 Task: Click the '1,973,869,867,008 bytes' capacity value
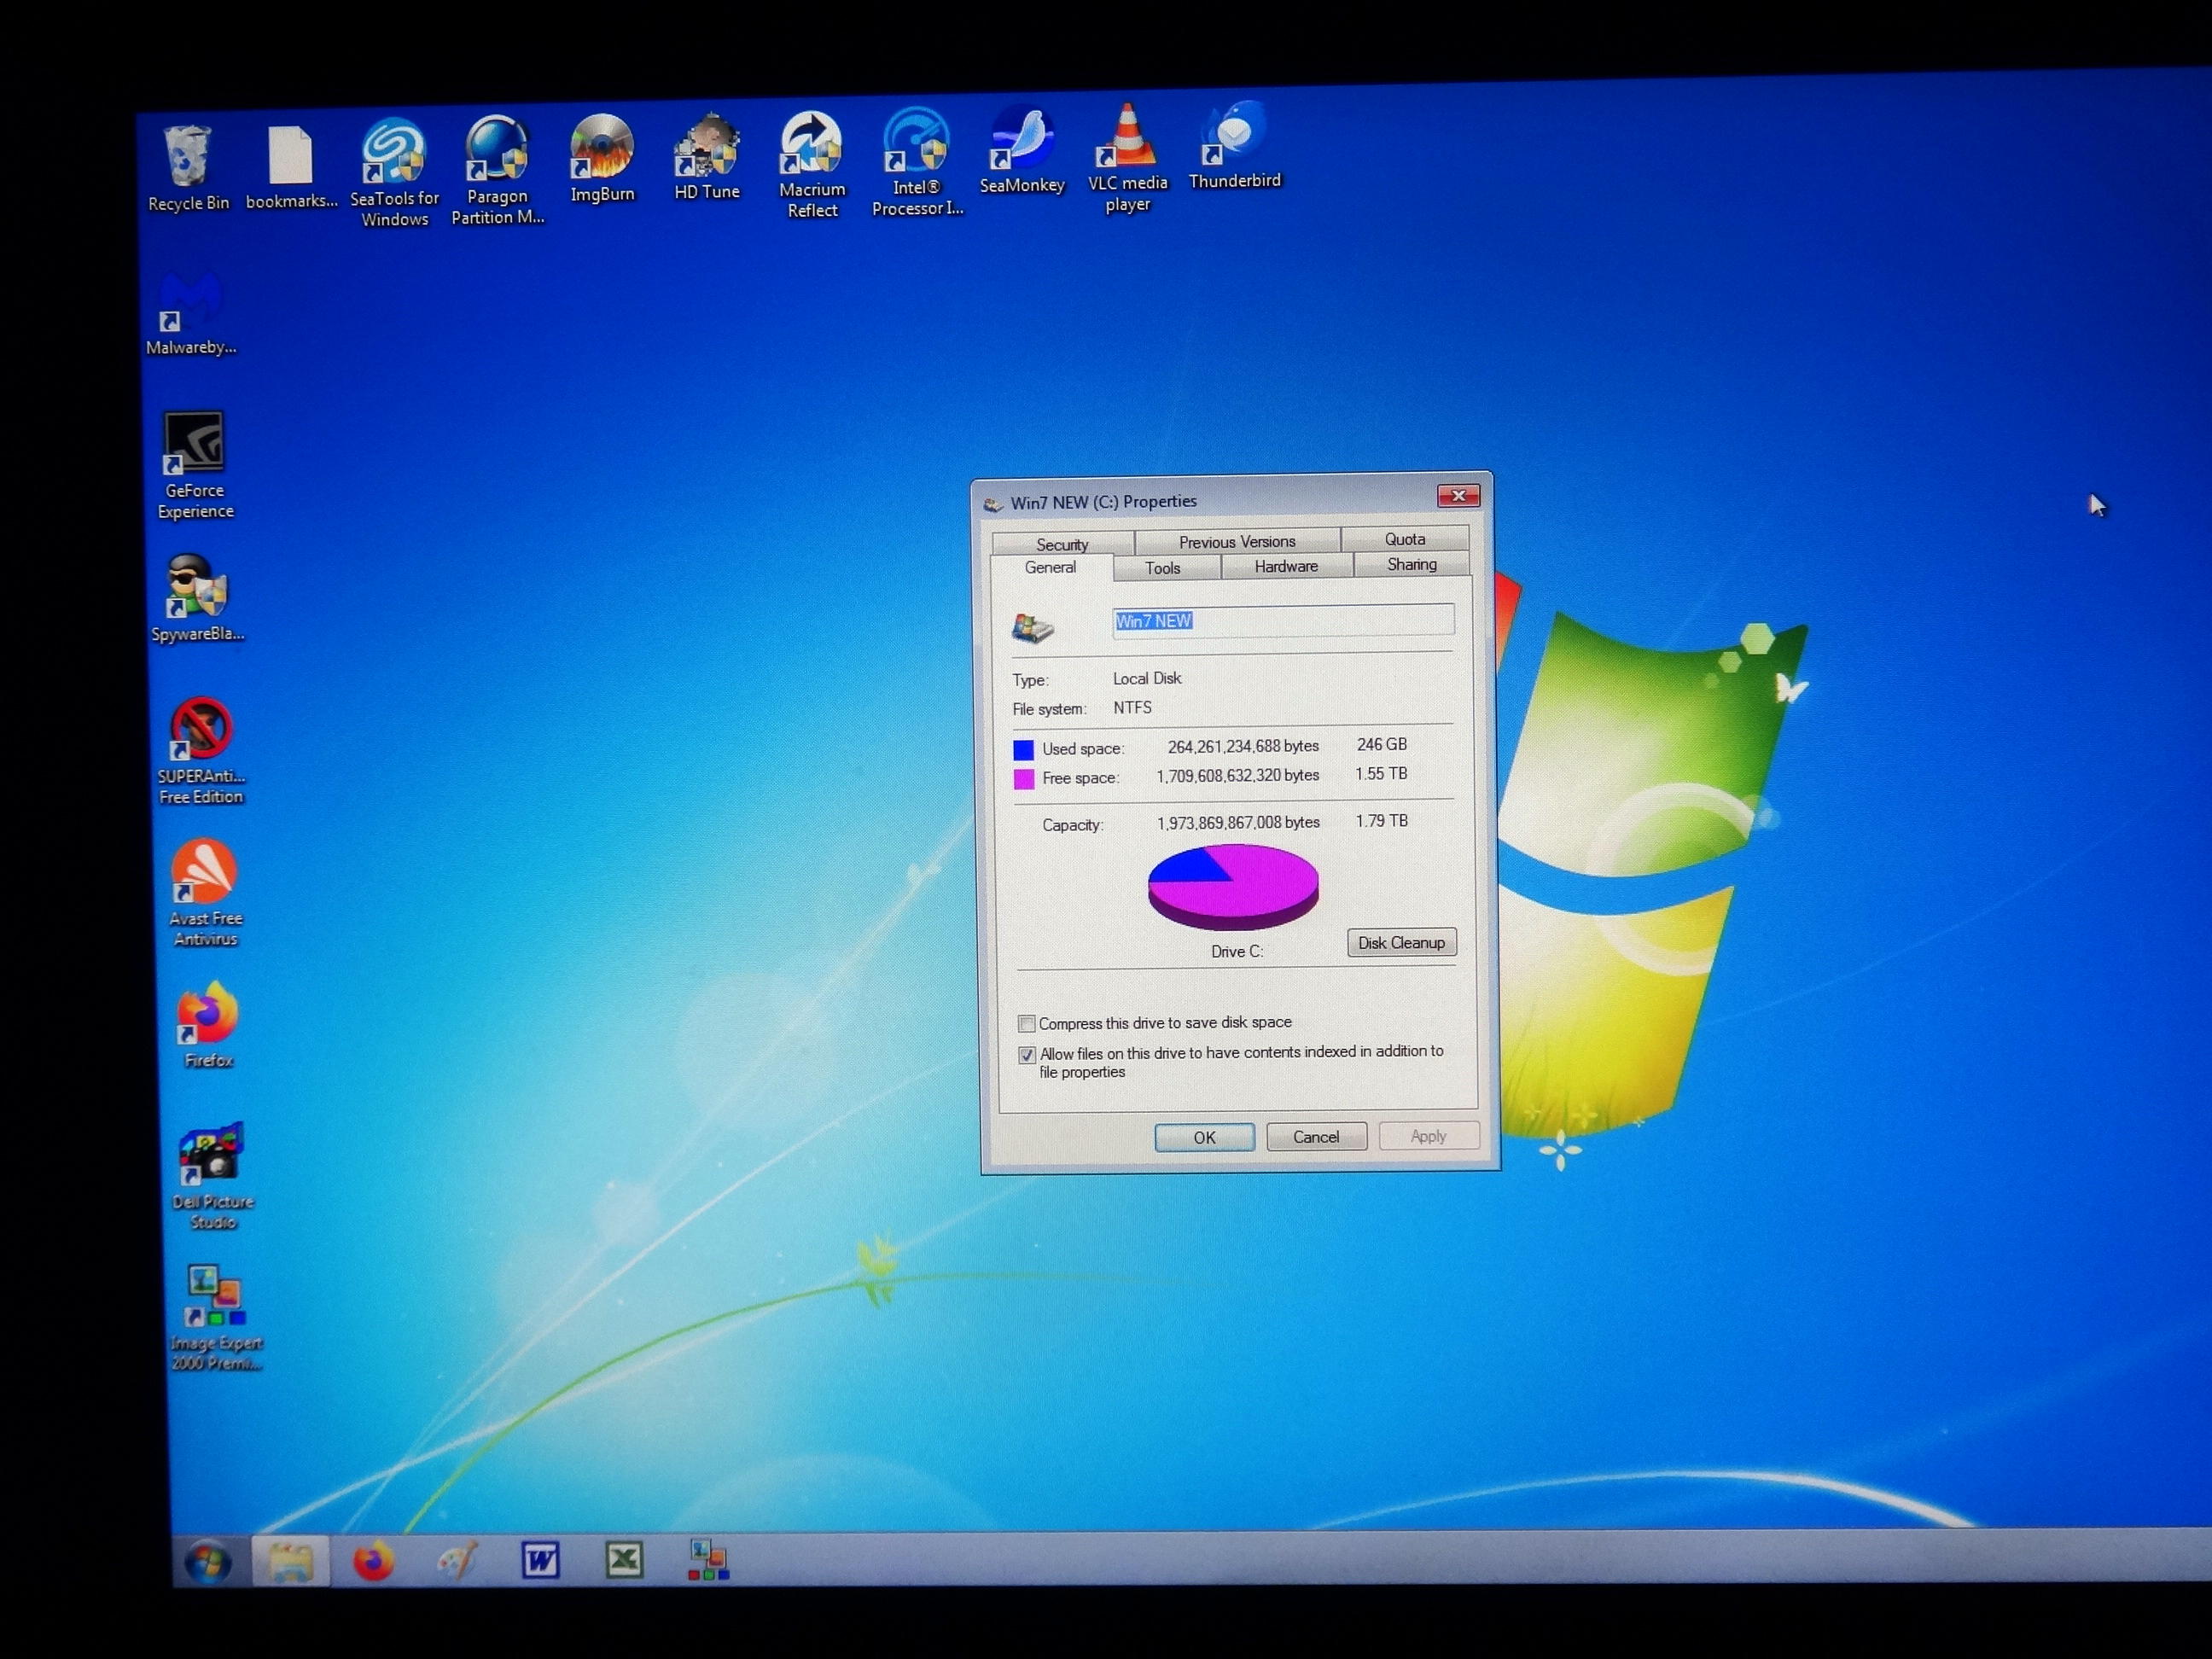1238,822
